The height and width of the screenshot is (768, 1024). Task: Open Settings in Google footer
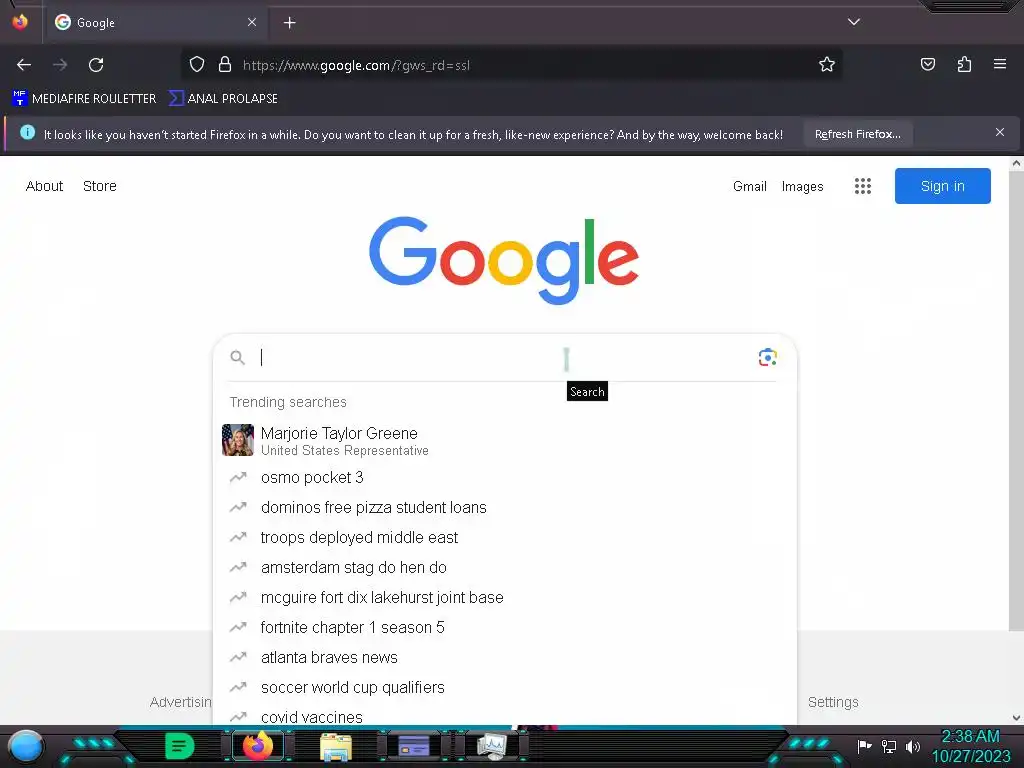[x=833, y=702]
